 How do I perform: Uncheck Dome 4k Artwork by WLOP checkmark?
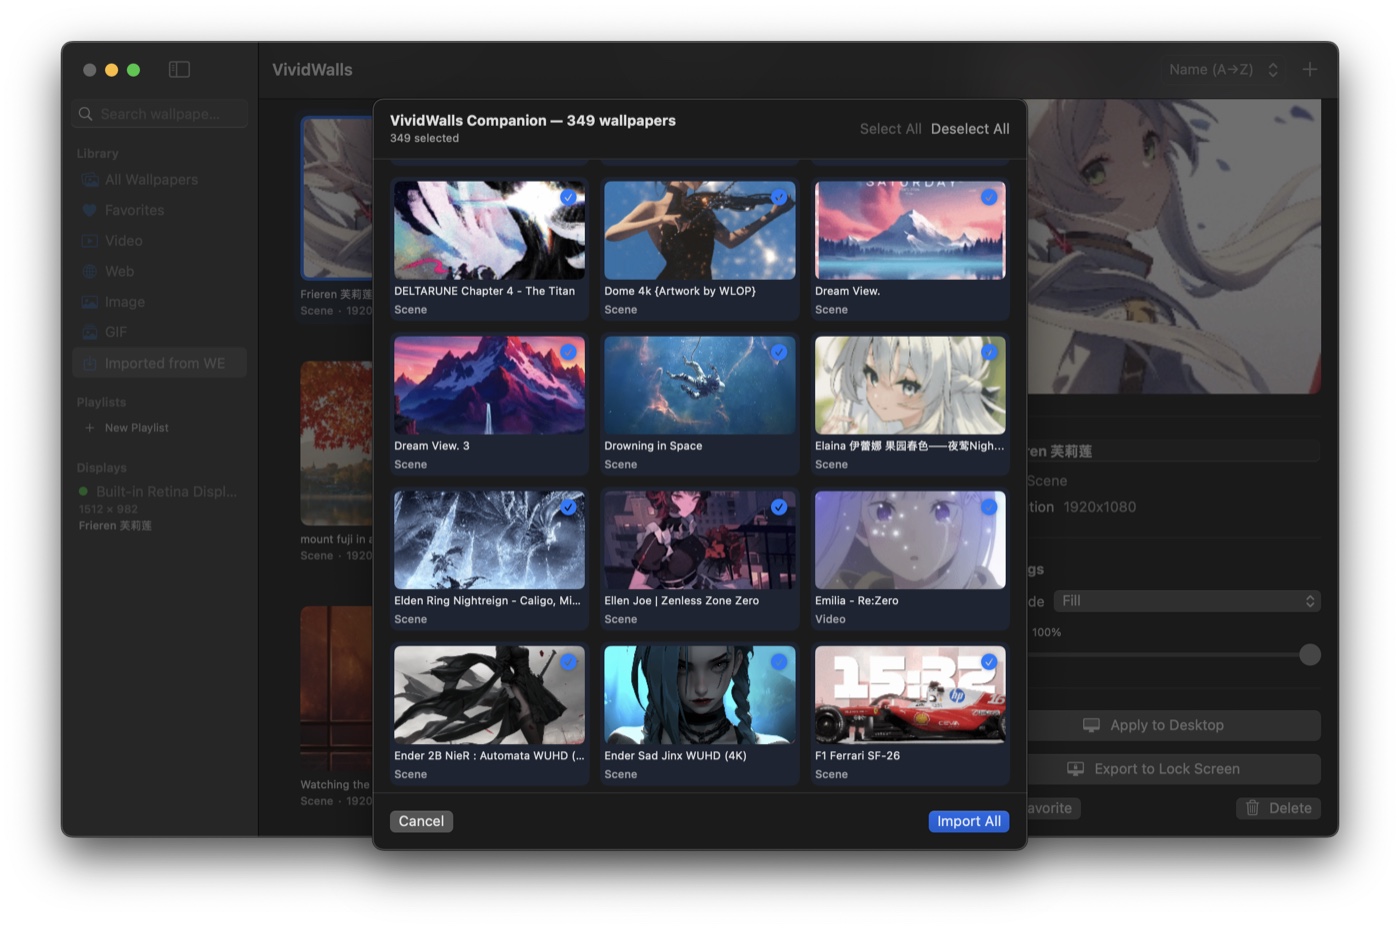[779, 197]
